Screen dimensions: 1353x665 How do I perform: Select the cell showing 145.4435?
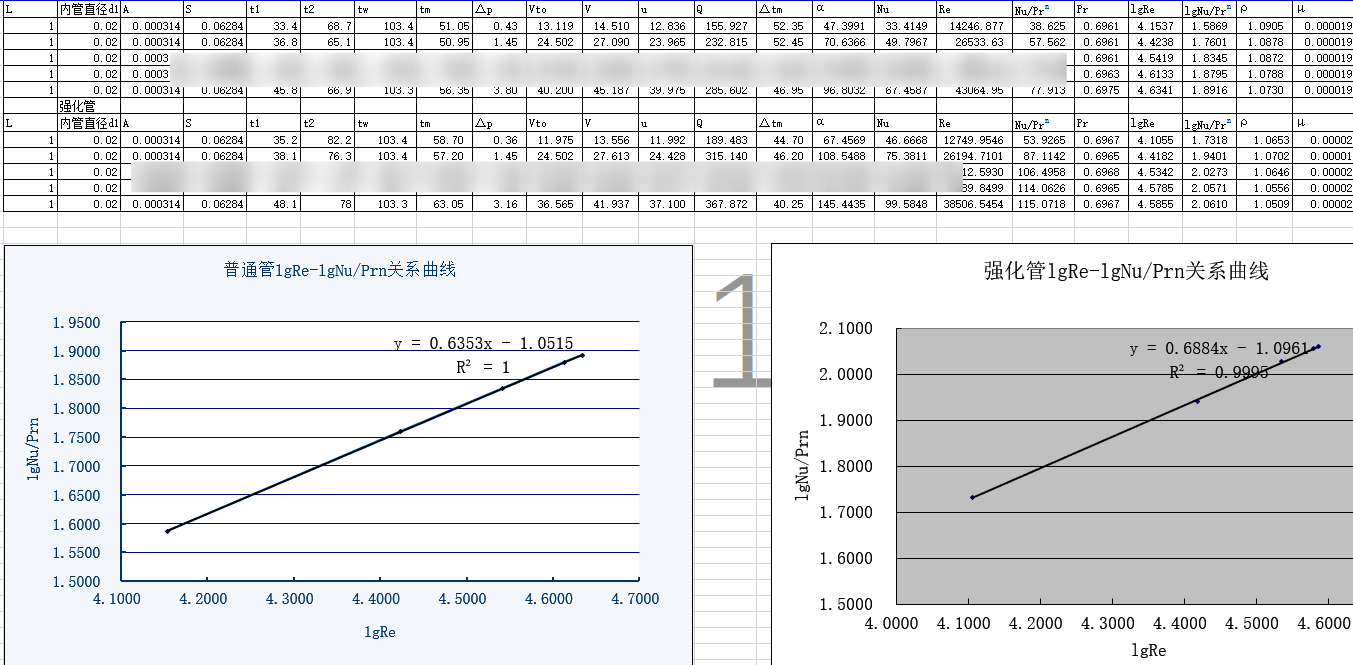[843, 204]
